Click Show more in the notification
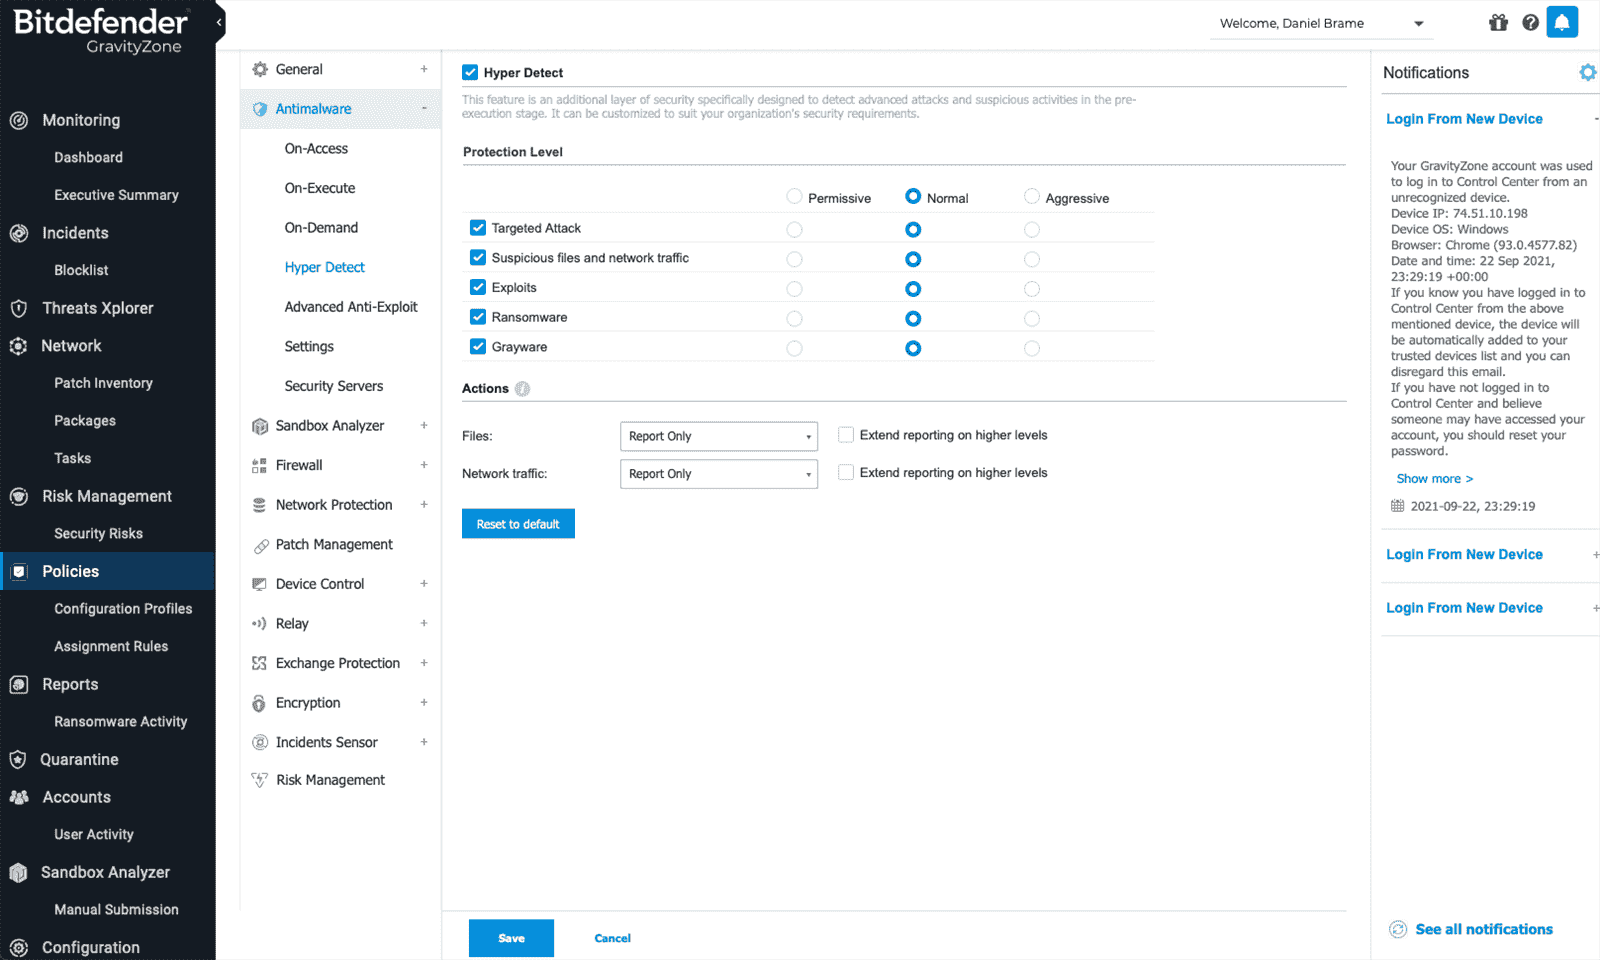 point(1435,479)
